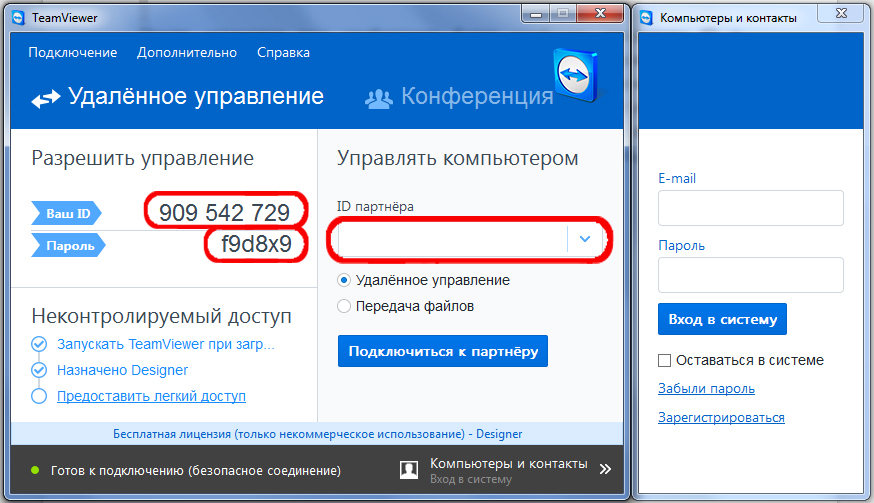The height and width of the screenshot is (503, 874).
Task: Click the green connection status indicator
Action: pos(35,470)
